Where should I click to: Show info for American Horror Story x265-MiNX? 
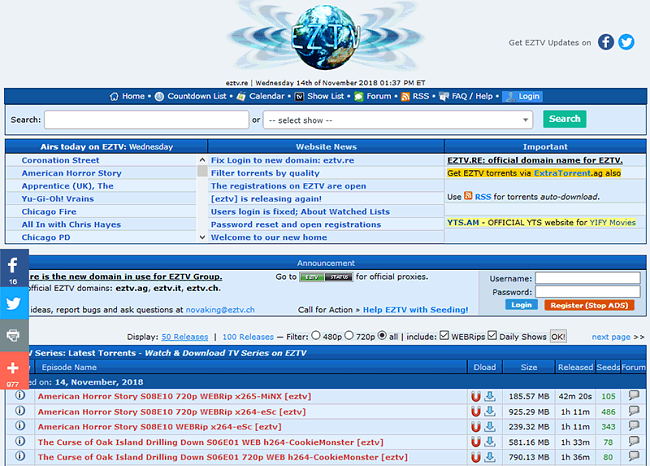tap(20, 395)
